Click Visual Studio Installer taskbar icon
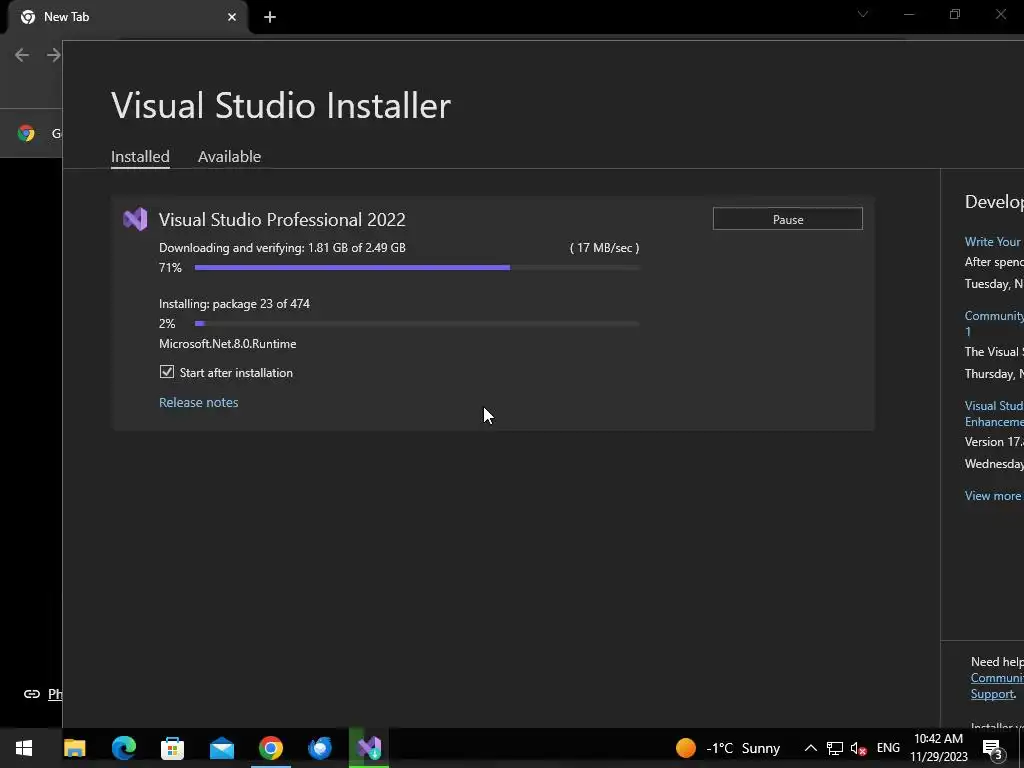This screenshot has height=768, width=1024. pyautogui.click(x=369, y=748)
